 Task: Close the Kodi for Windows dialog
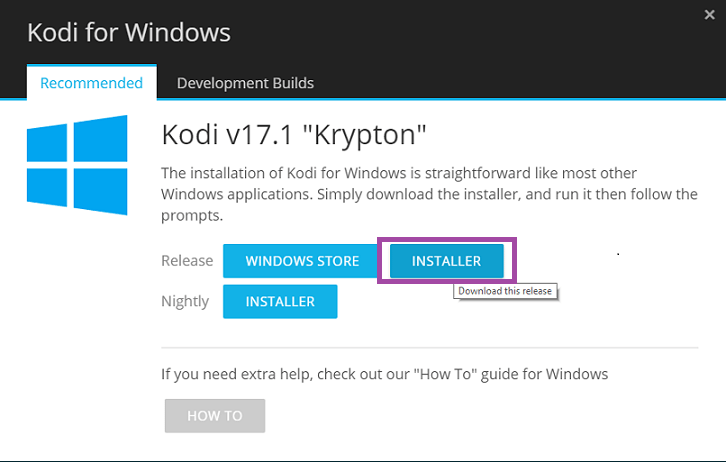coord(709,15)
